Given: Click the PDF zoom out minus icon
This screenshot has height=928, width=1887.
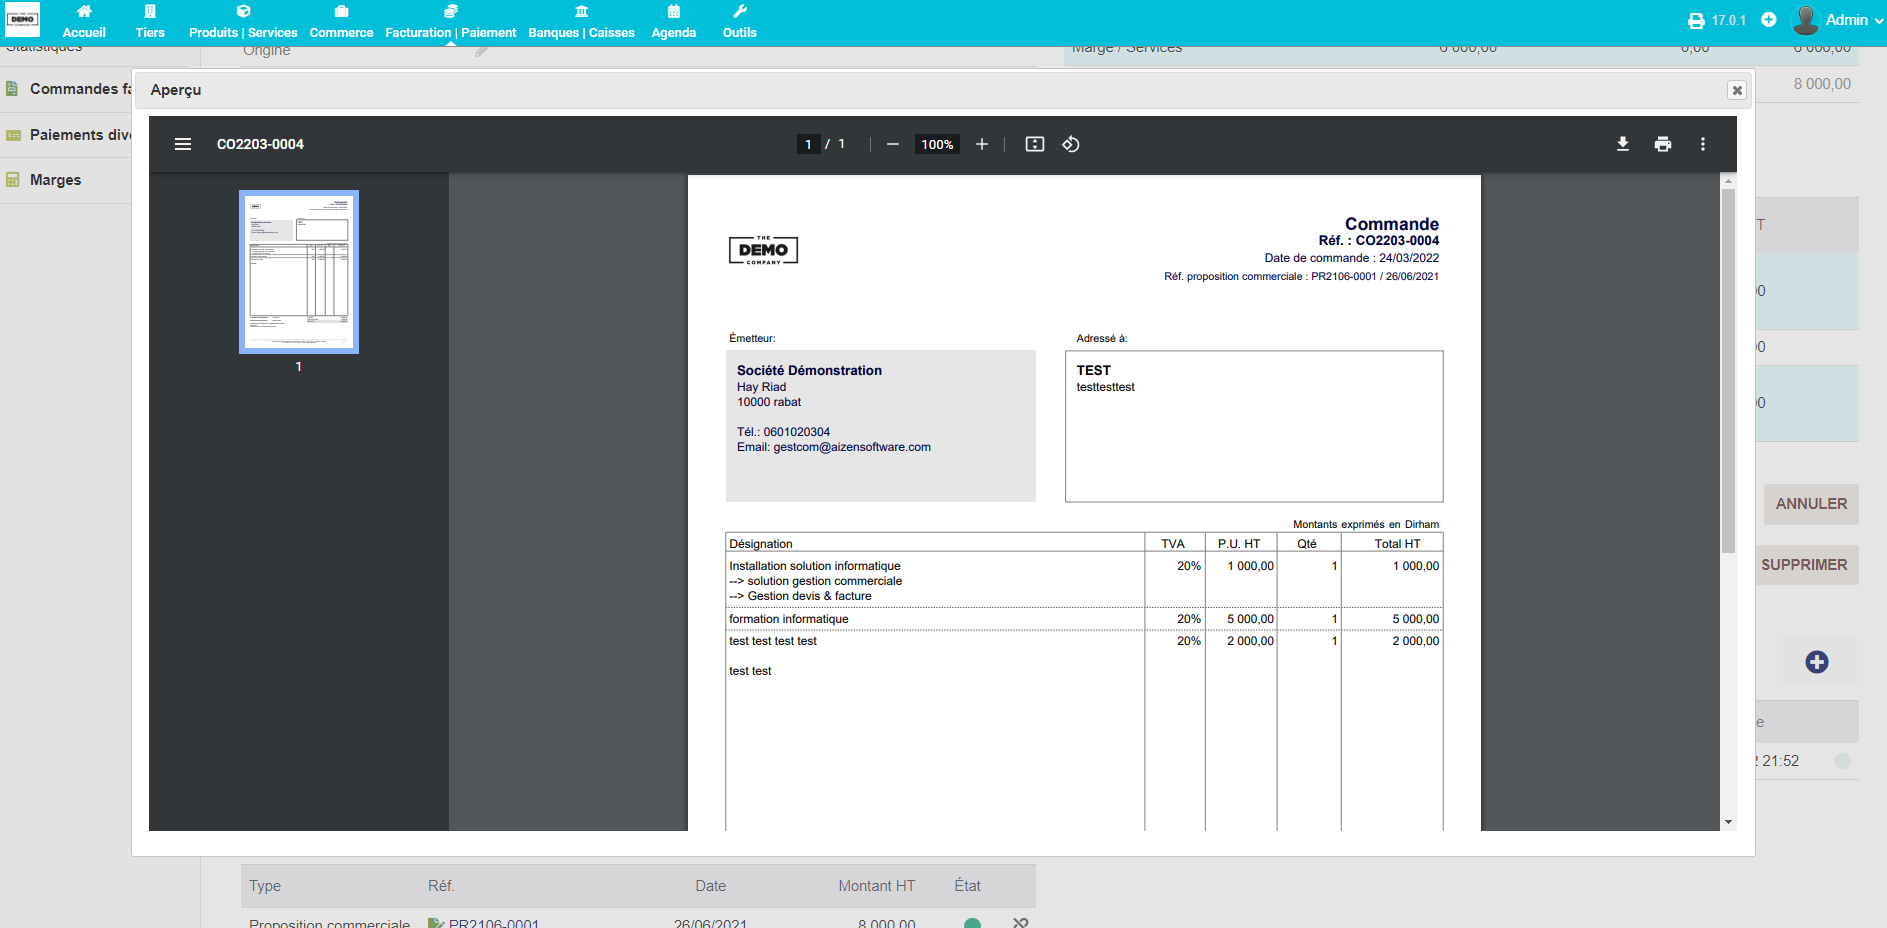Looking at the screenshot, I should pyautogui.click(x=893, y=144).
